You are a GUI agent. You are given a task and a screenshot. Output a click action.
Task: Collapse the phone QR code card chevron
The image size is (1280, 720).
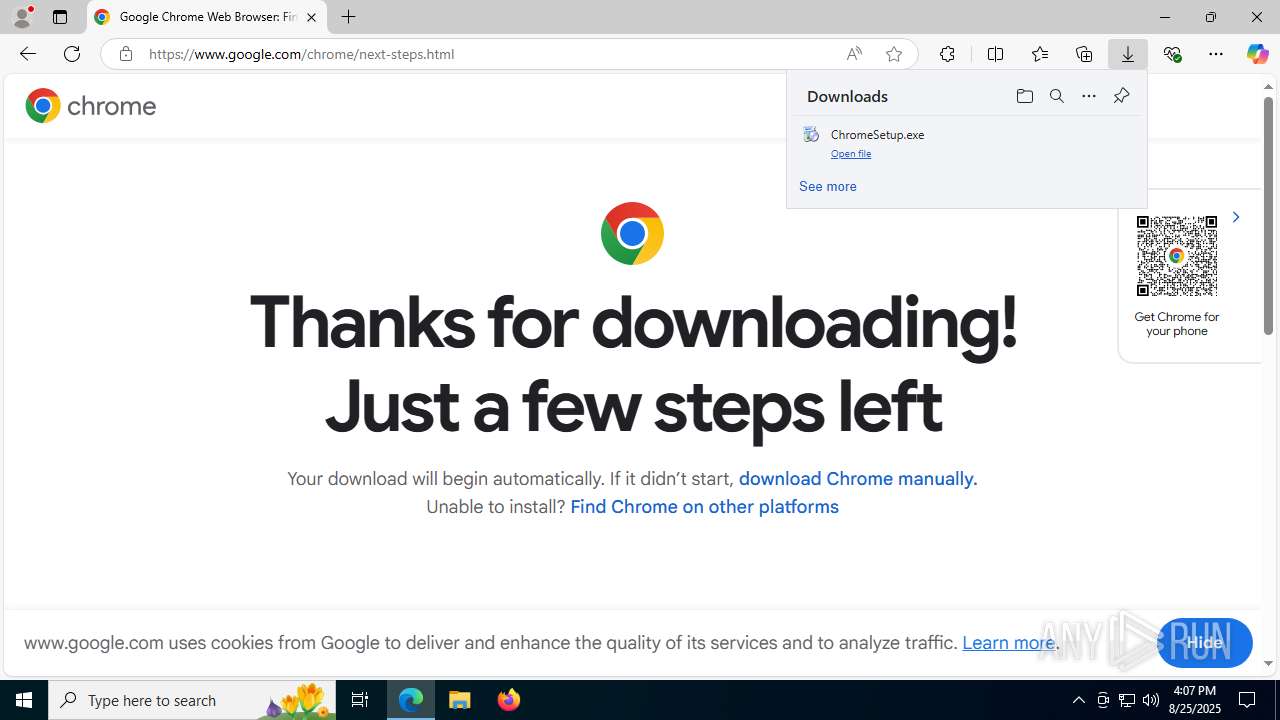[1236, 217]
